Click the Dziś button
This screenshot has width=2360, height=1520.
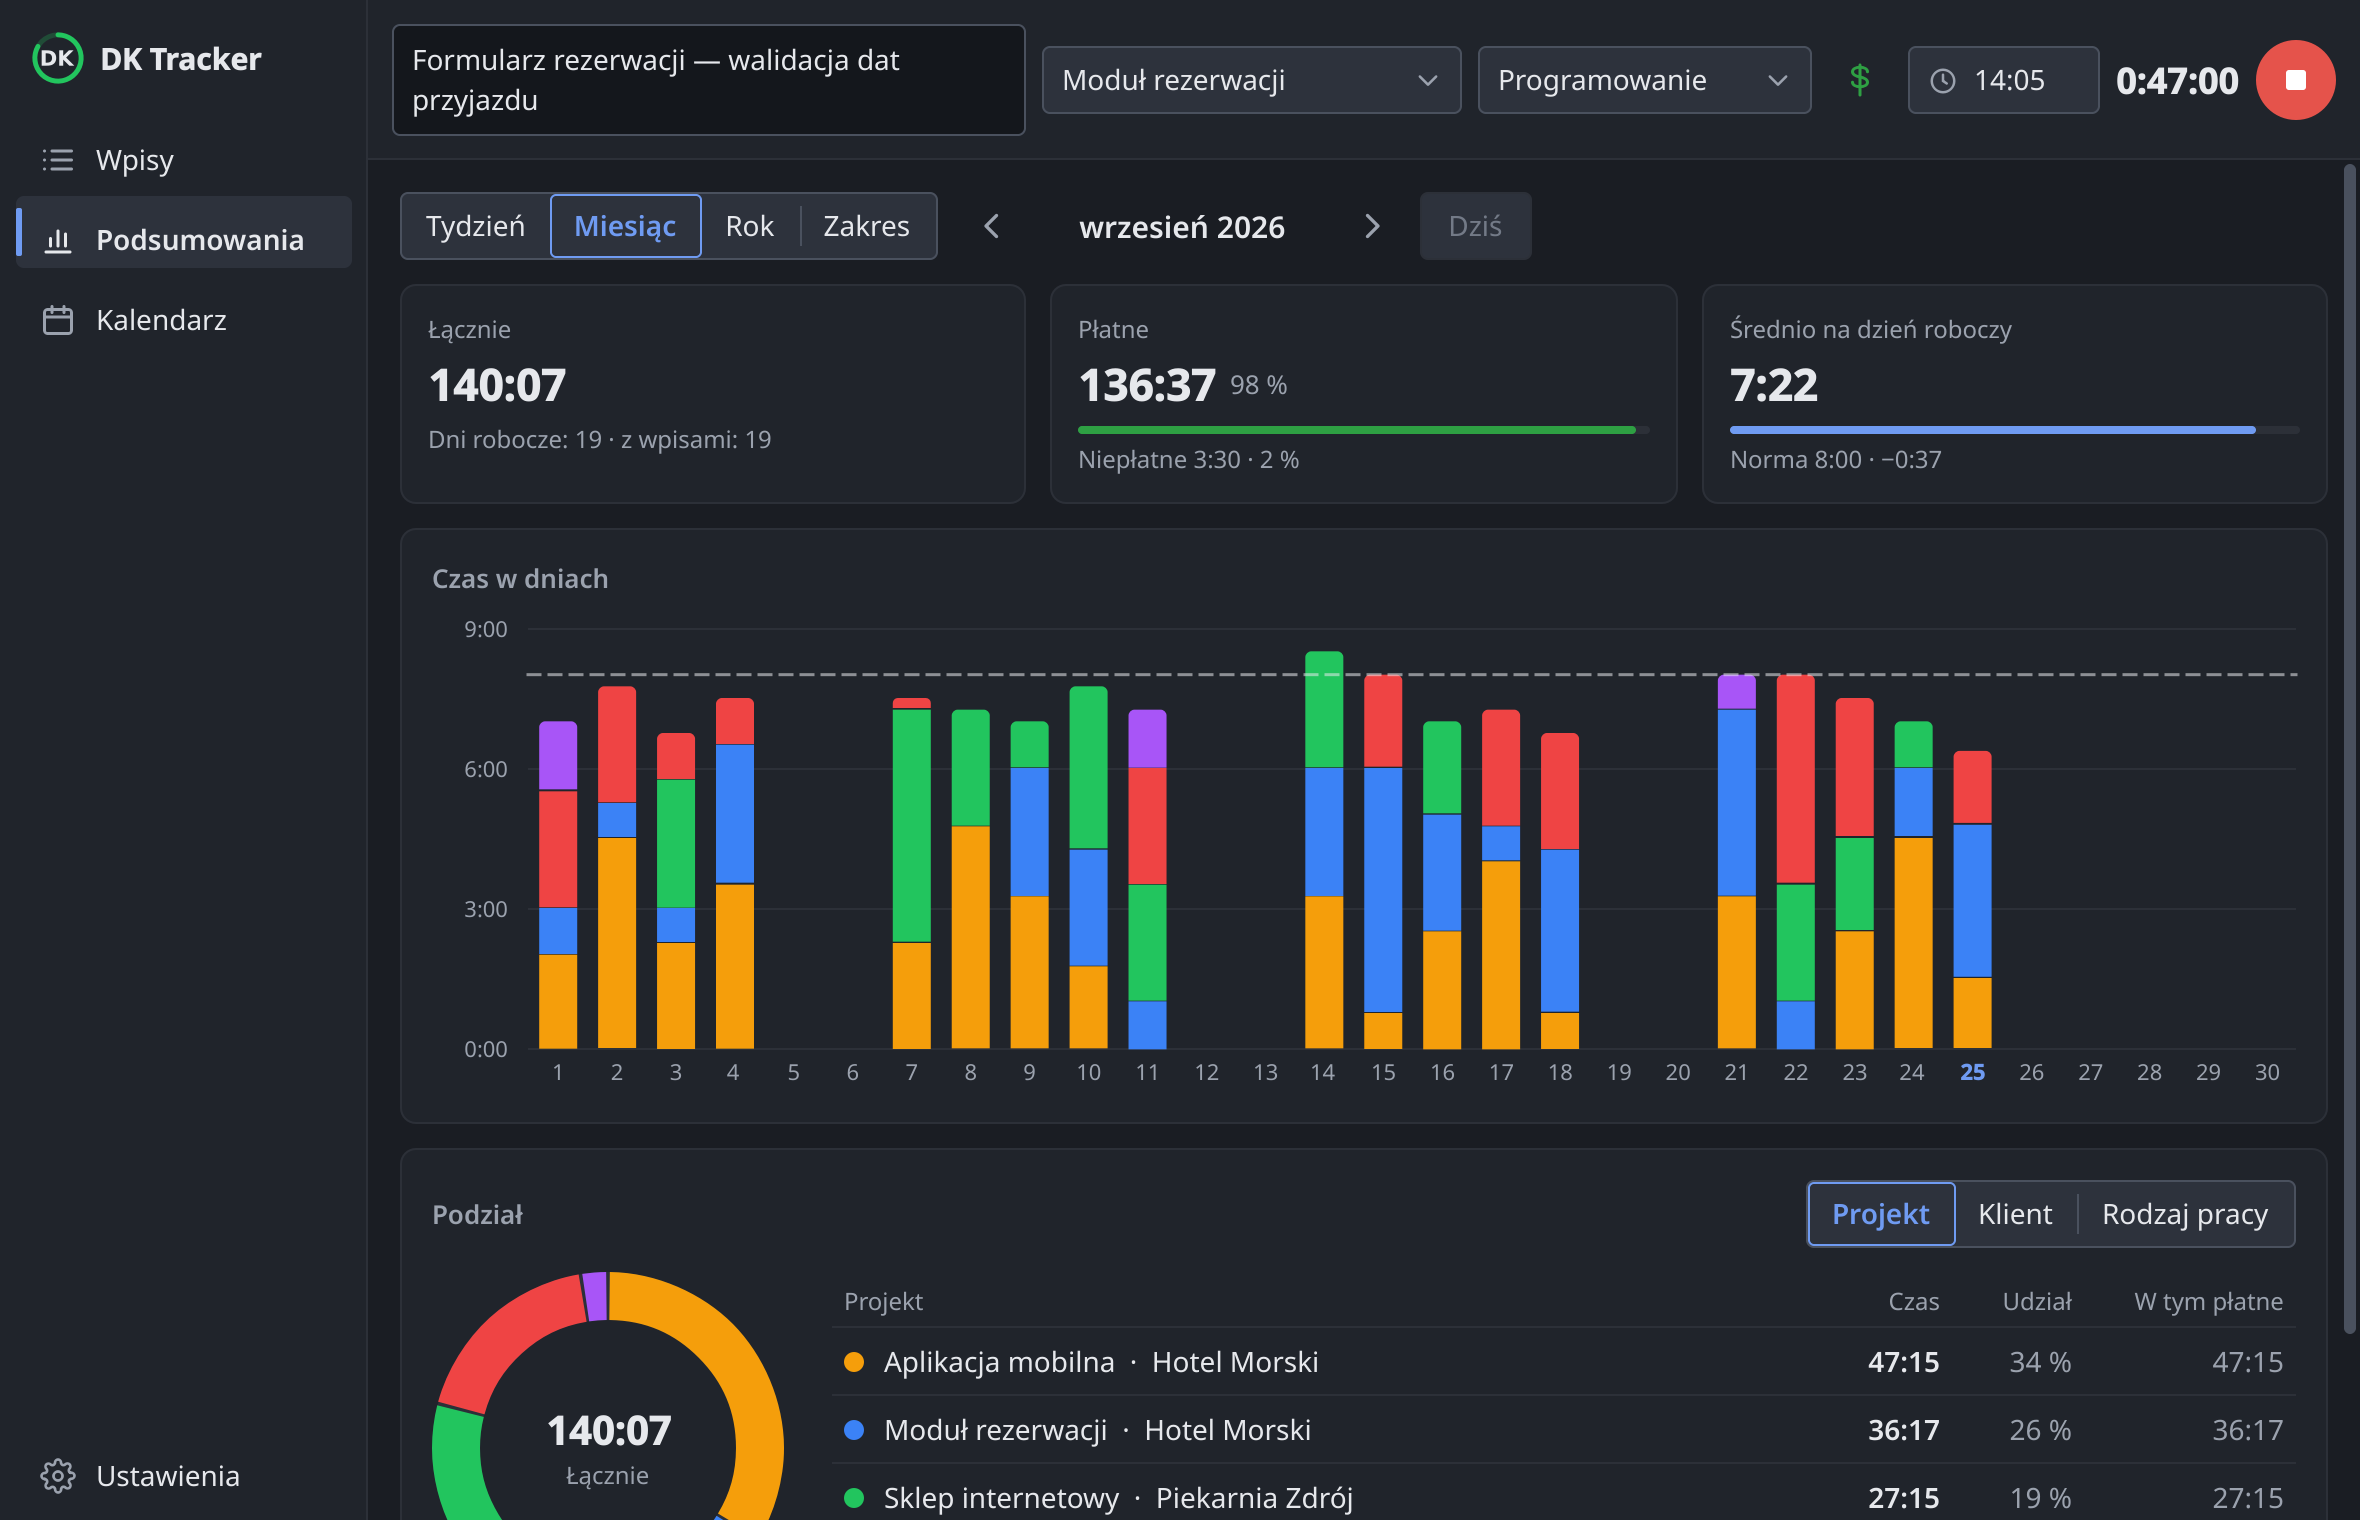click(x=1475, y=226)
